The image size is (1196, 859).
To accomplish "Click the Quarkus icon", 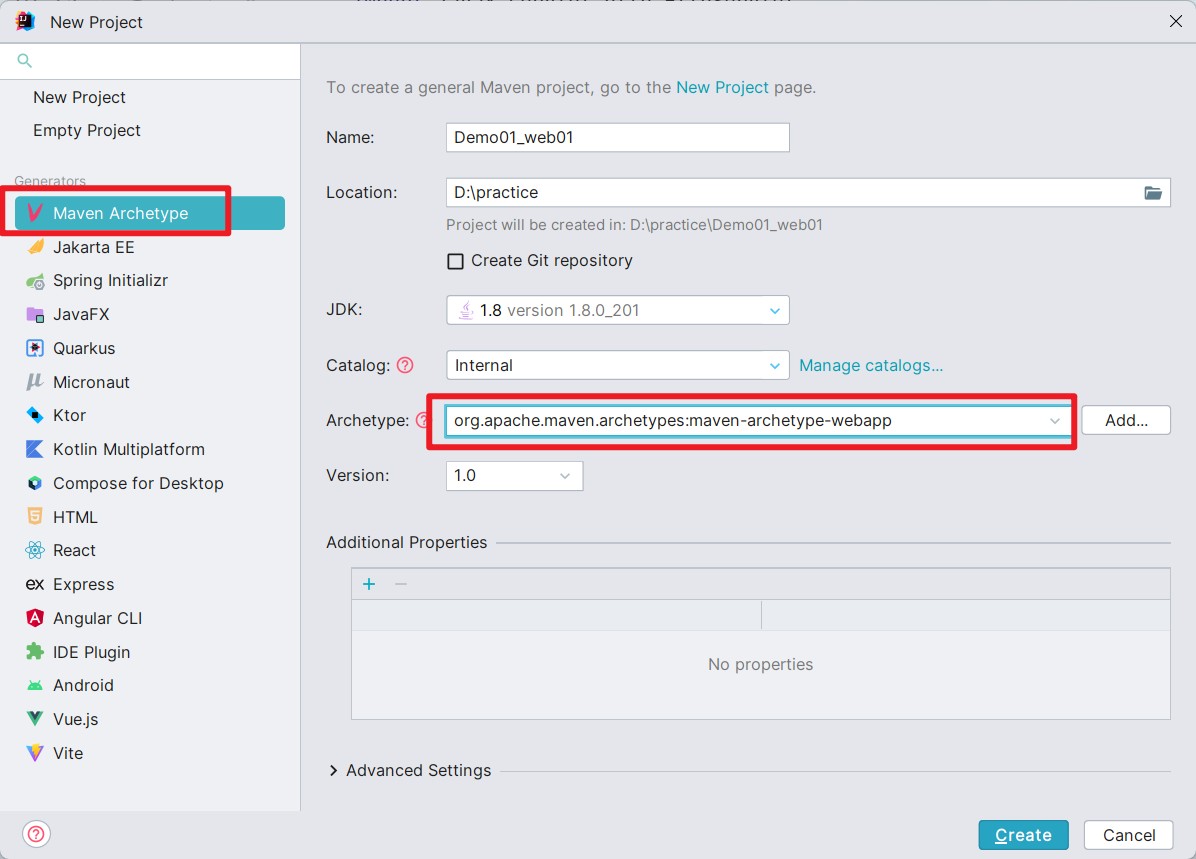I will [35, 348].
